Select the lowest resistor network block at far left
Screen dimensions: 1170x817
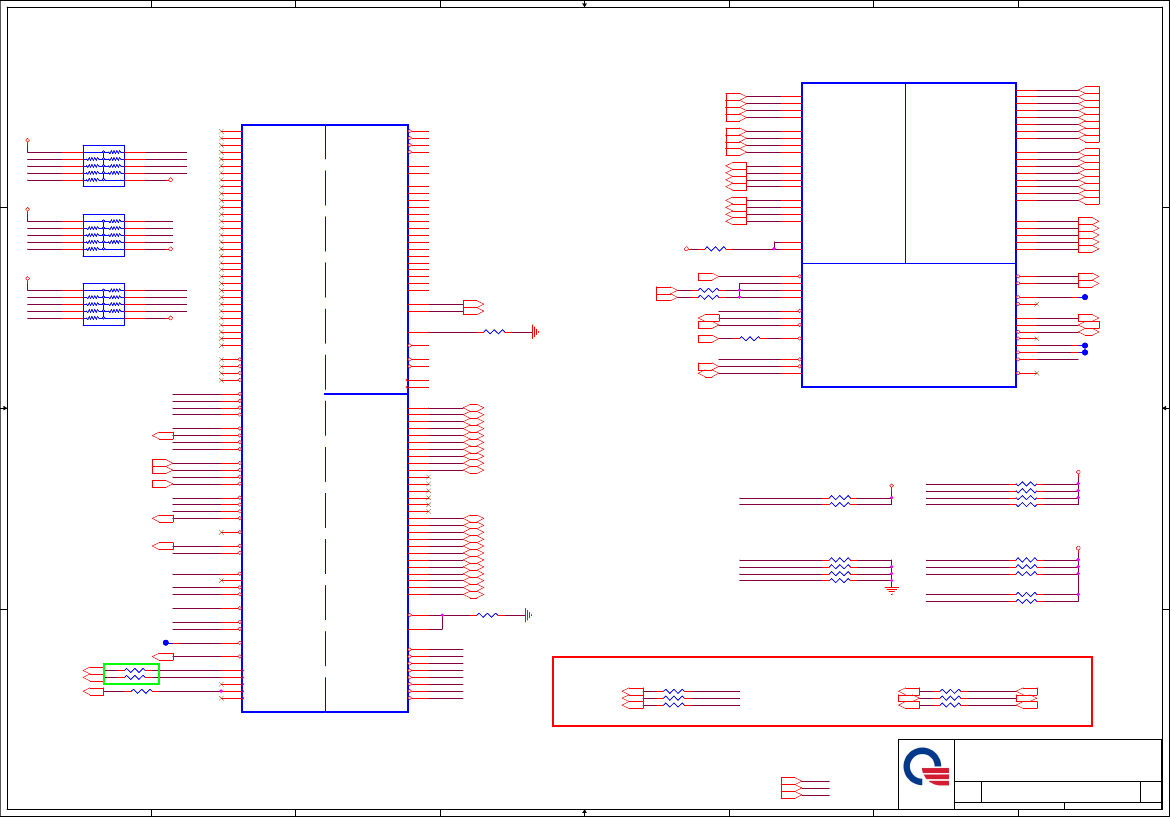(x=104, y=304)
